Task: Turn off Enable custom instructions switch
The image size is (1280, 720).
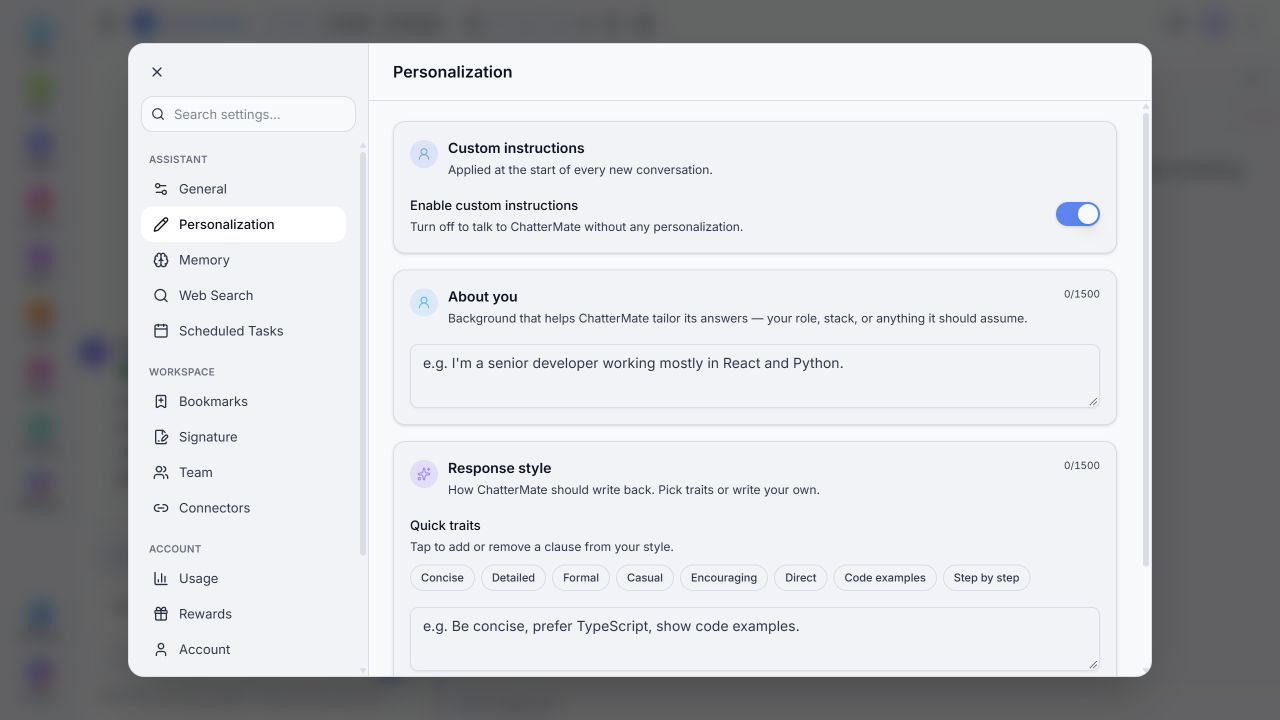Action: [1077, 214]
